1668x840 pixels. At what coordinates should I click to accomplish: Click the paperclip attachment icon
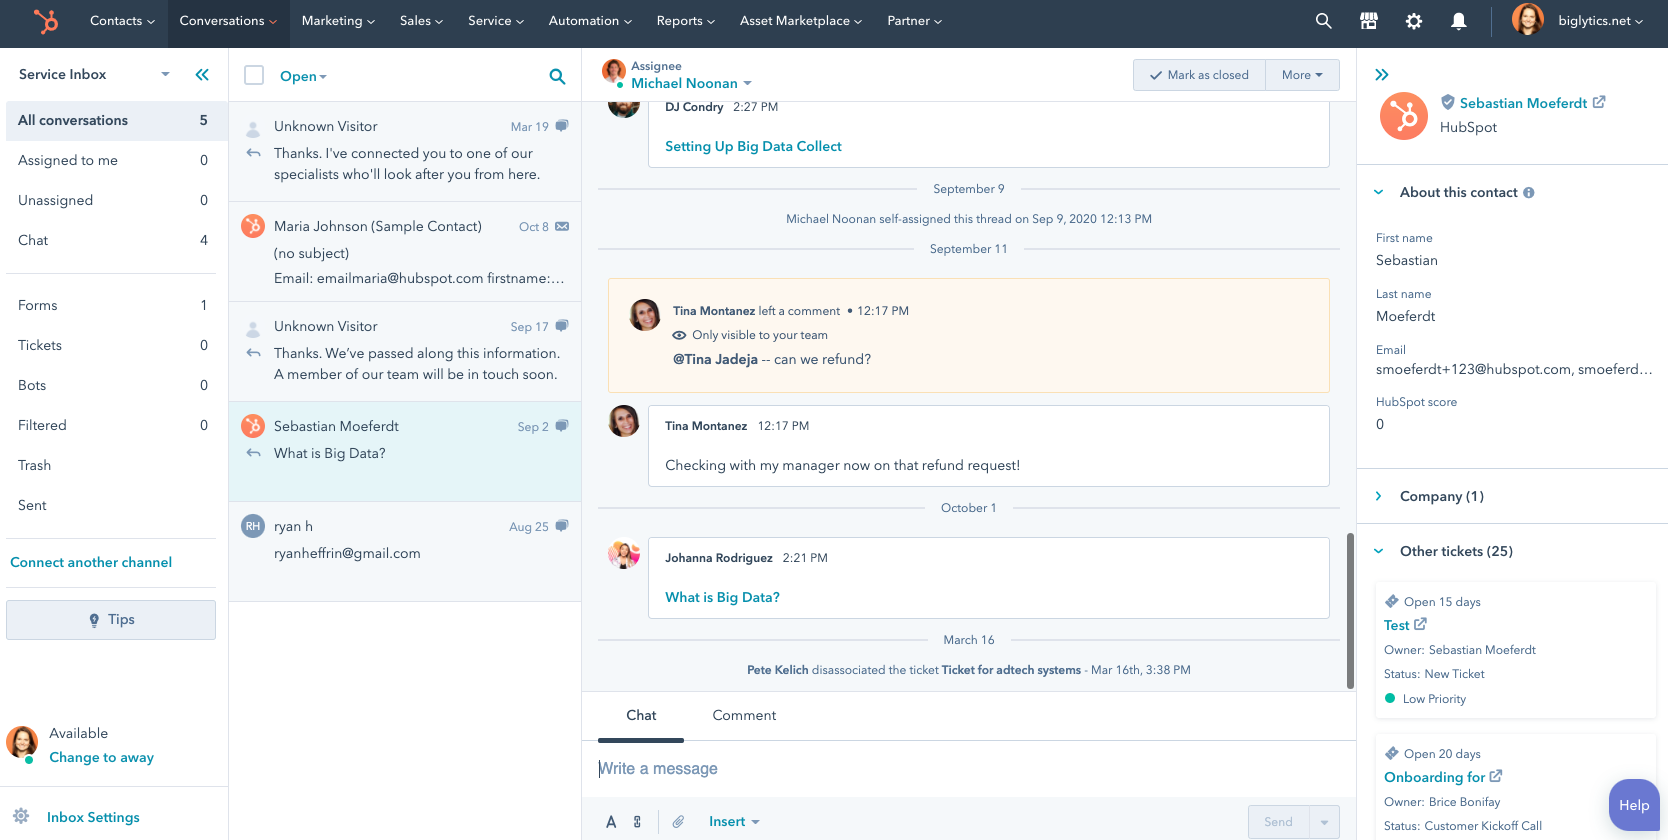[678, 822]
